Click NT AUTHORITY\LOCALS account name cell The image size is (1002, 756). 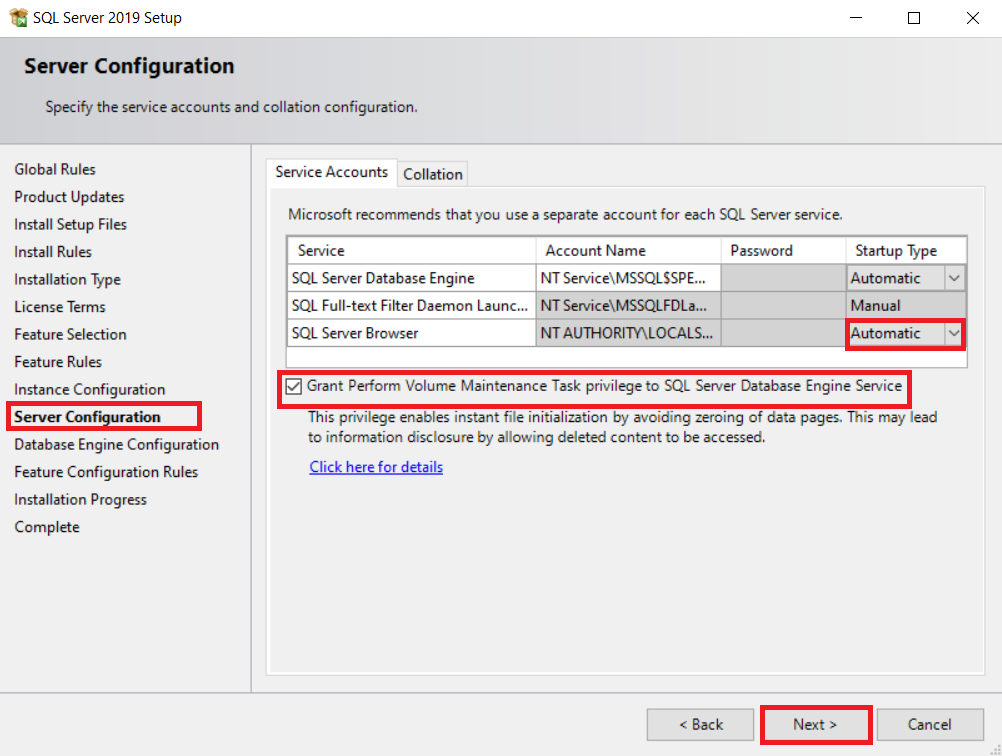(x=628, y=333)
